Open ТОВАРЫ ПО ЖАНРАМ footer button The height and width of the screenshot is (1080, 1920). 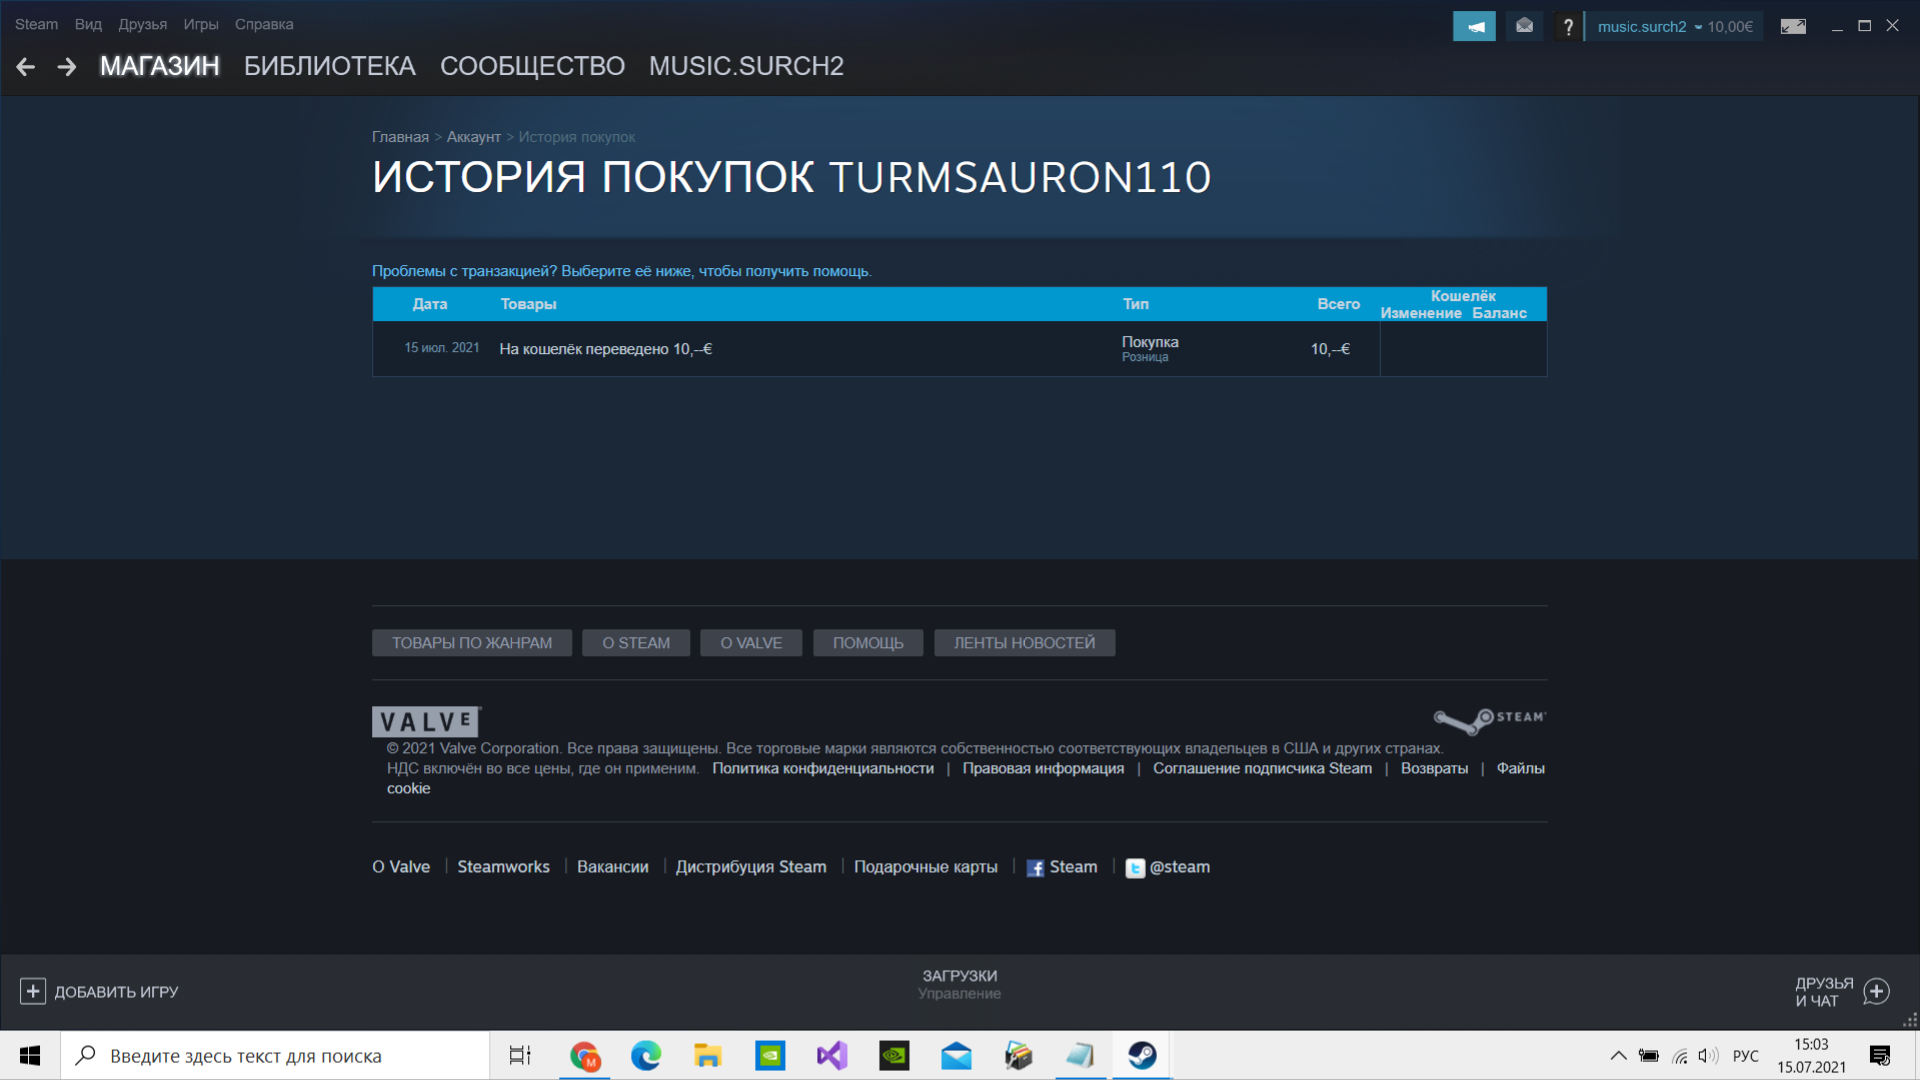click(472, 643)
